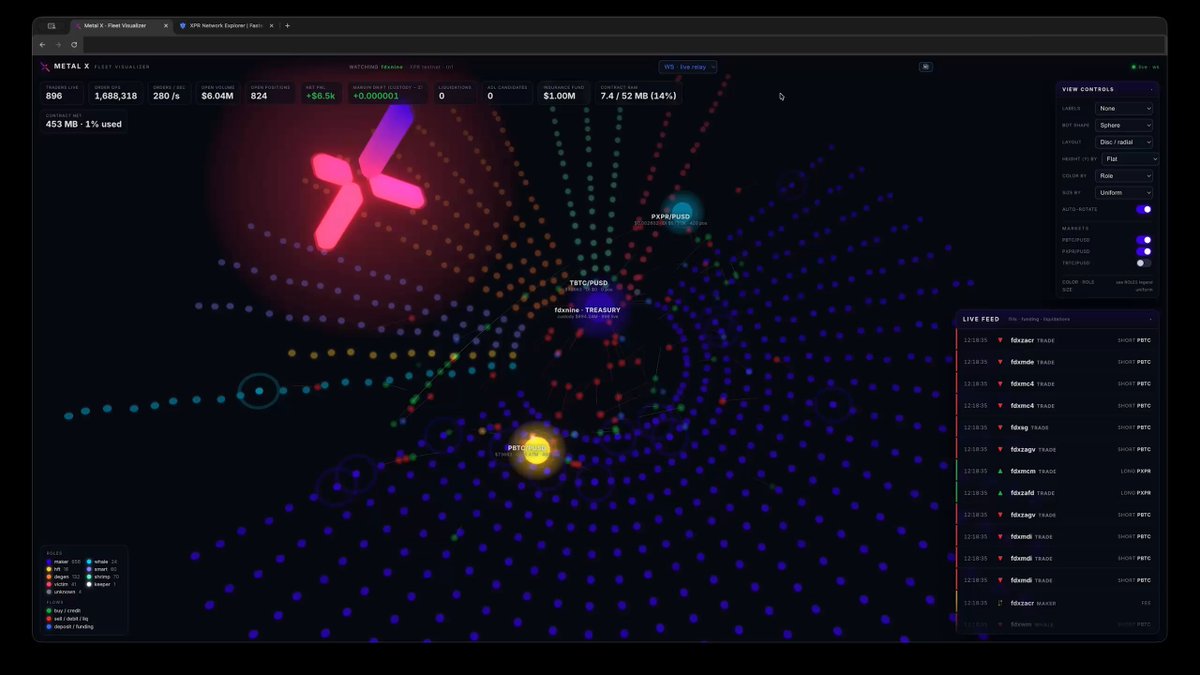Click the Net PnL +$6.5k stat card
The width and height of the screenshot is (1200, 675).
320,93
